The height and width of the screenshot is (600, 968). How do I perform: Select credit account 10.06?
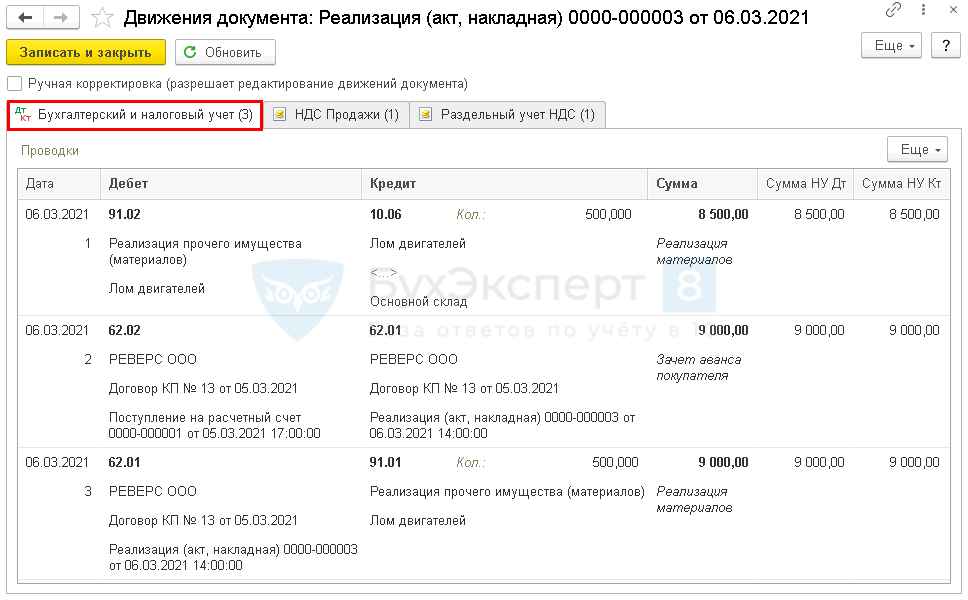pos(386,214)
